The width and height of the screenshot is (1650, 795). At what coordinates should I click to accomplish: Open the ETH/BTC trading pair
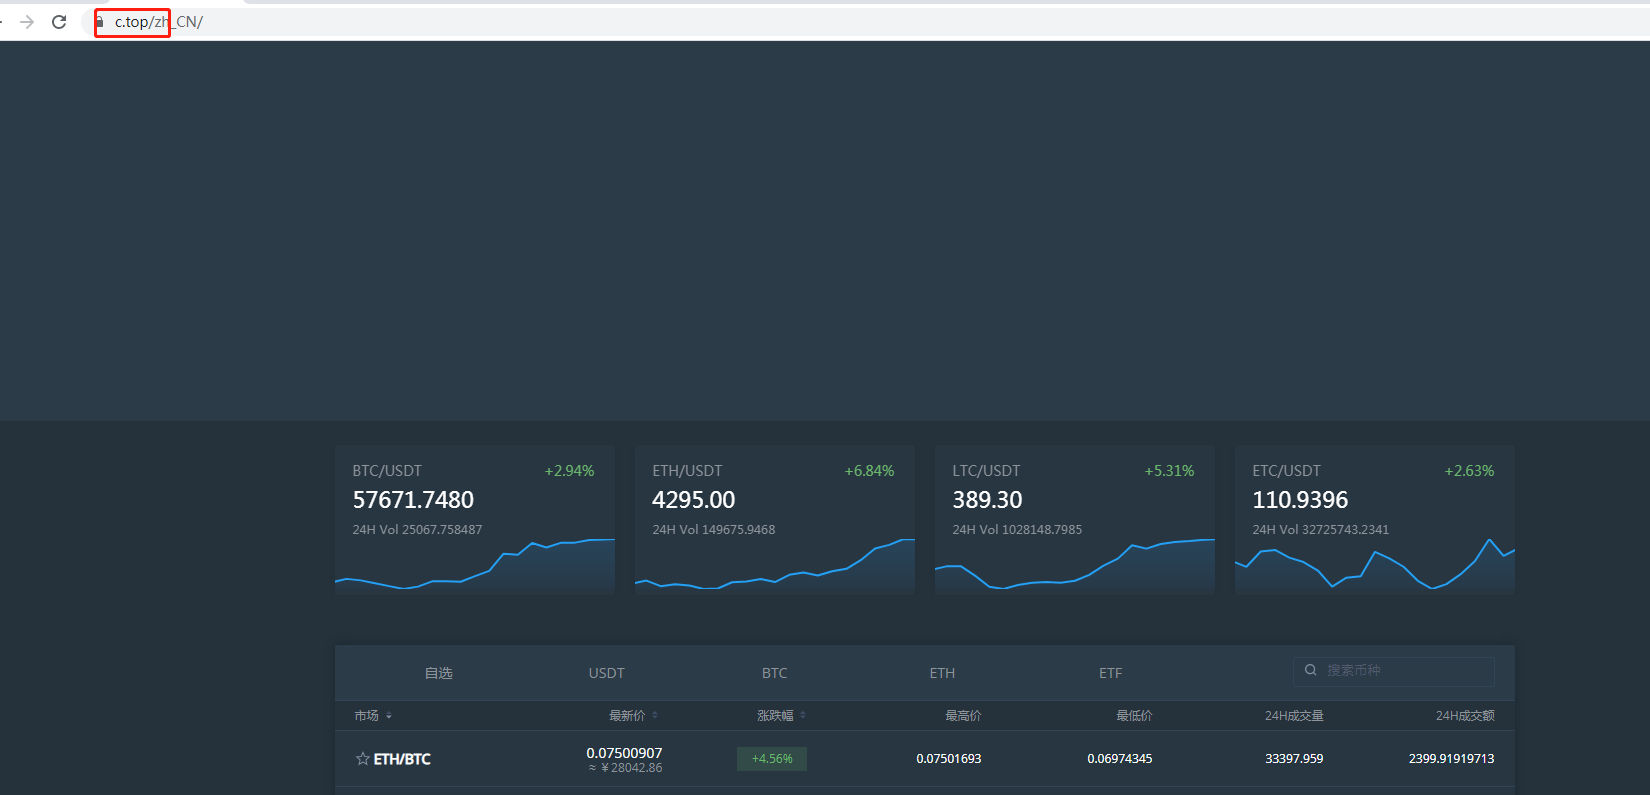coord(402,759)
